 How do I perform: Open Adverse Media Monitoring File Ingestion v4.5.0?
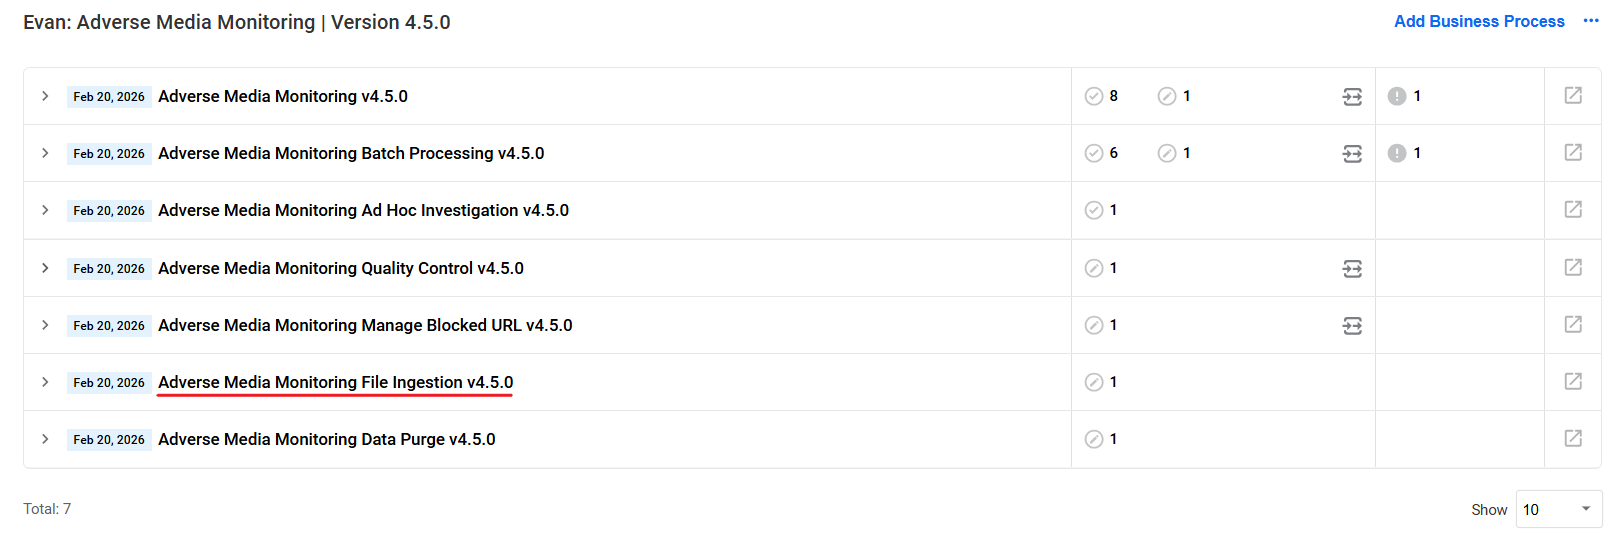tap(335, 382)
